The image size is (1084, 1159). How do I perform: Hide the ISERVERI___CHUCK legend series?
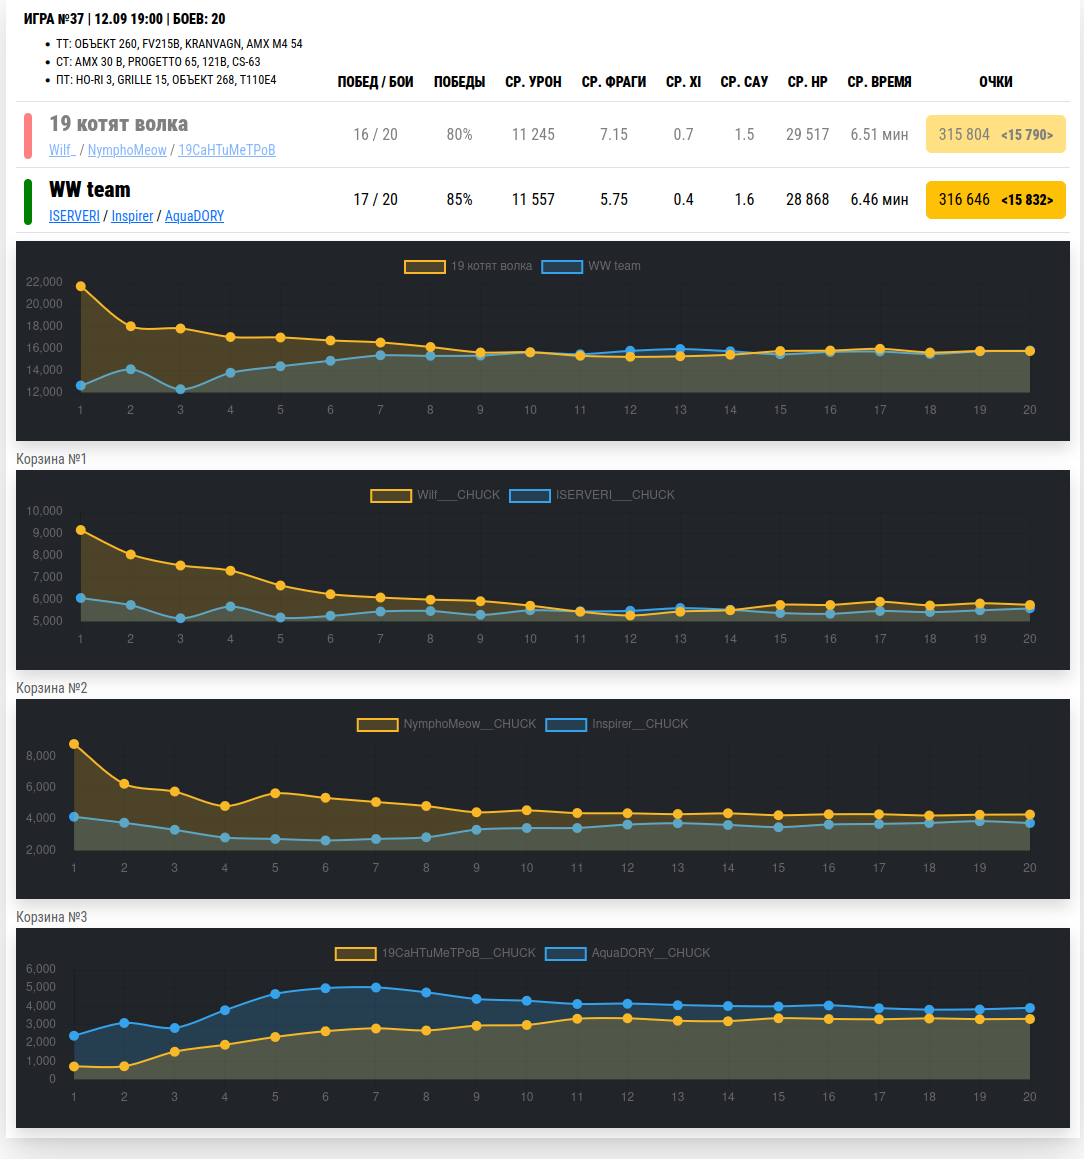[592, 495]
